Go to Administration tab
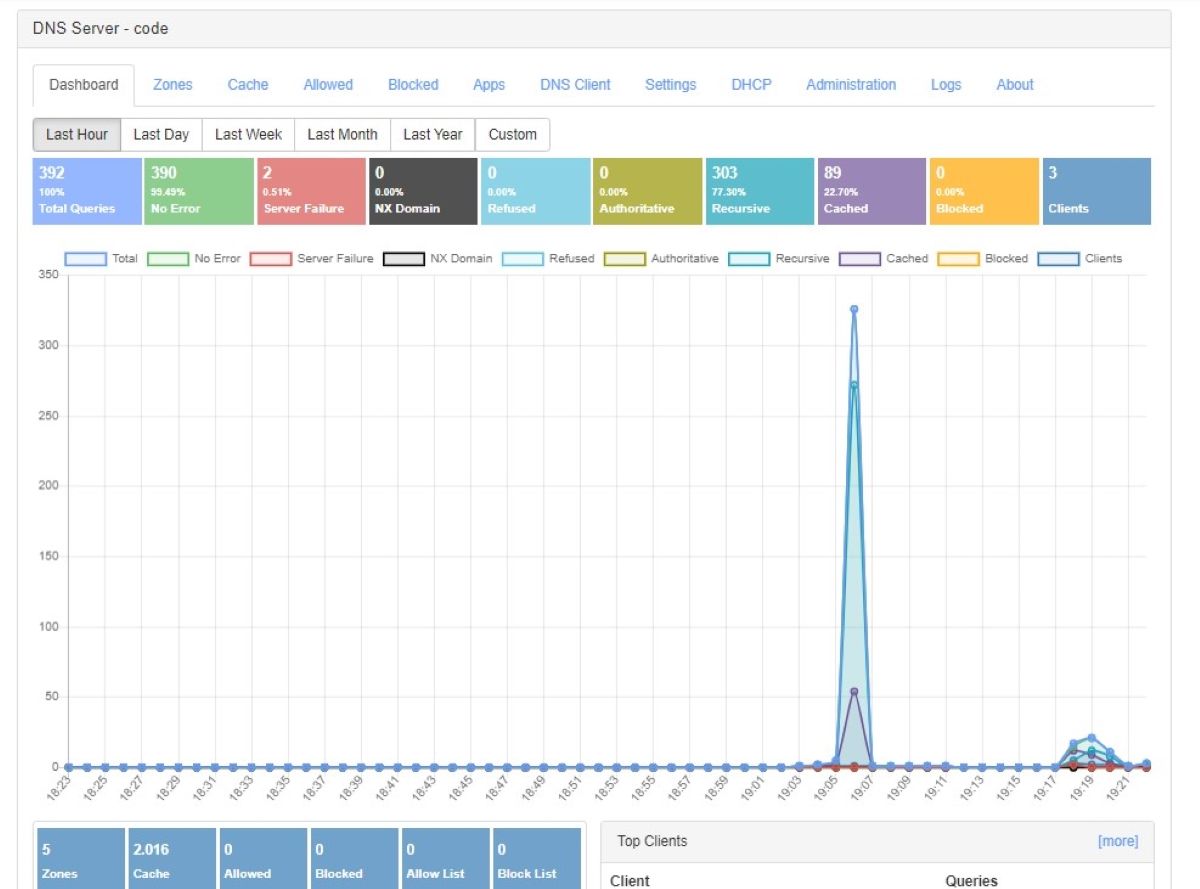Image resolution: width=1200 pixels, height=889 pixels. 851,85
